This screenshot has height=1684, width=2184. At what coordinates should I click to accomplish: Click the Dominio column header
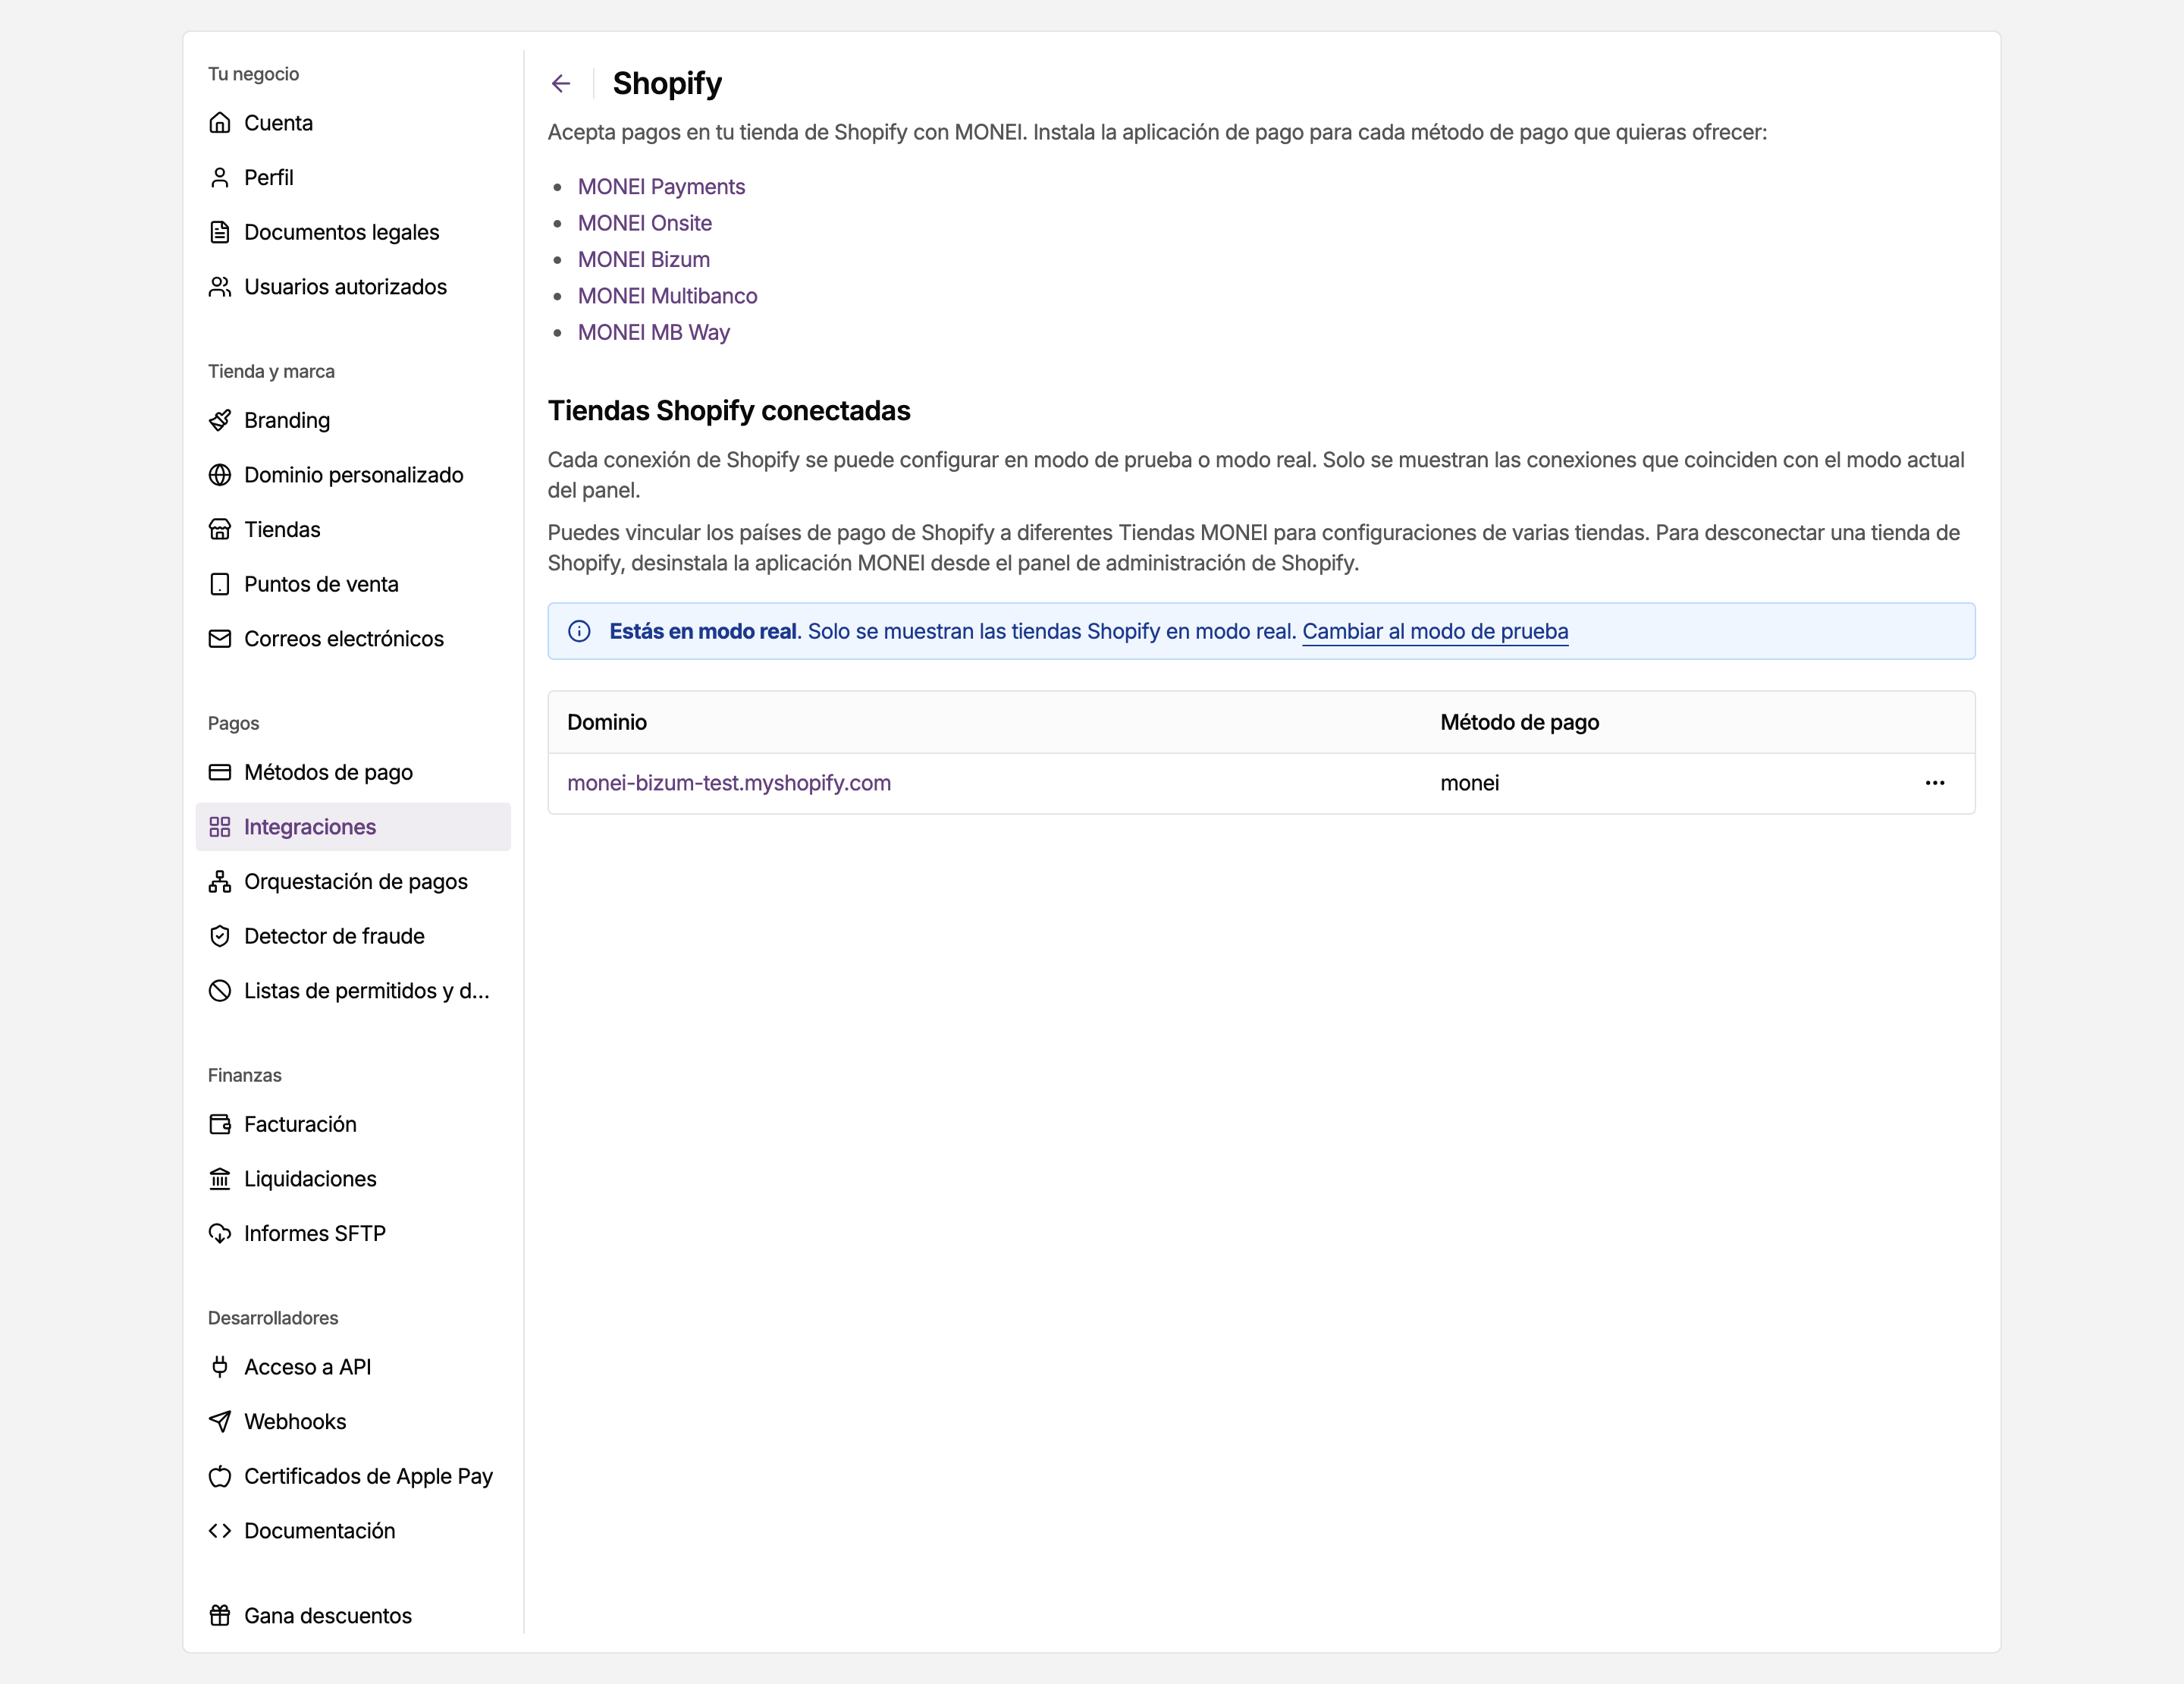pyautogui.click(x=607, y=722)
